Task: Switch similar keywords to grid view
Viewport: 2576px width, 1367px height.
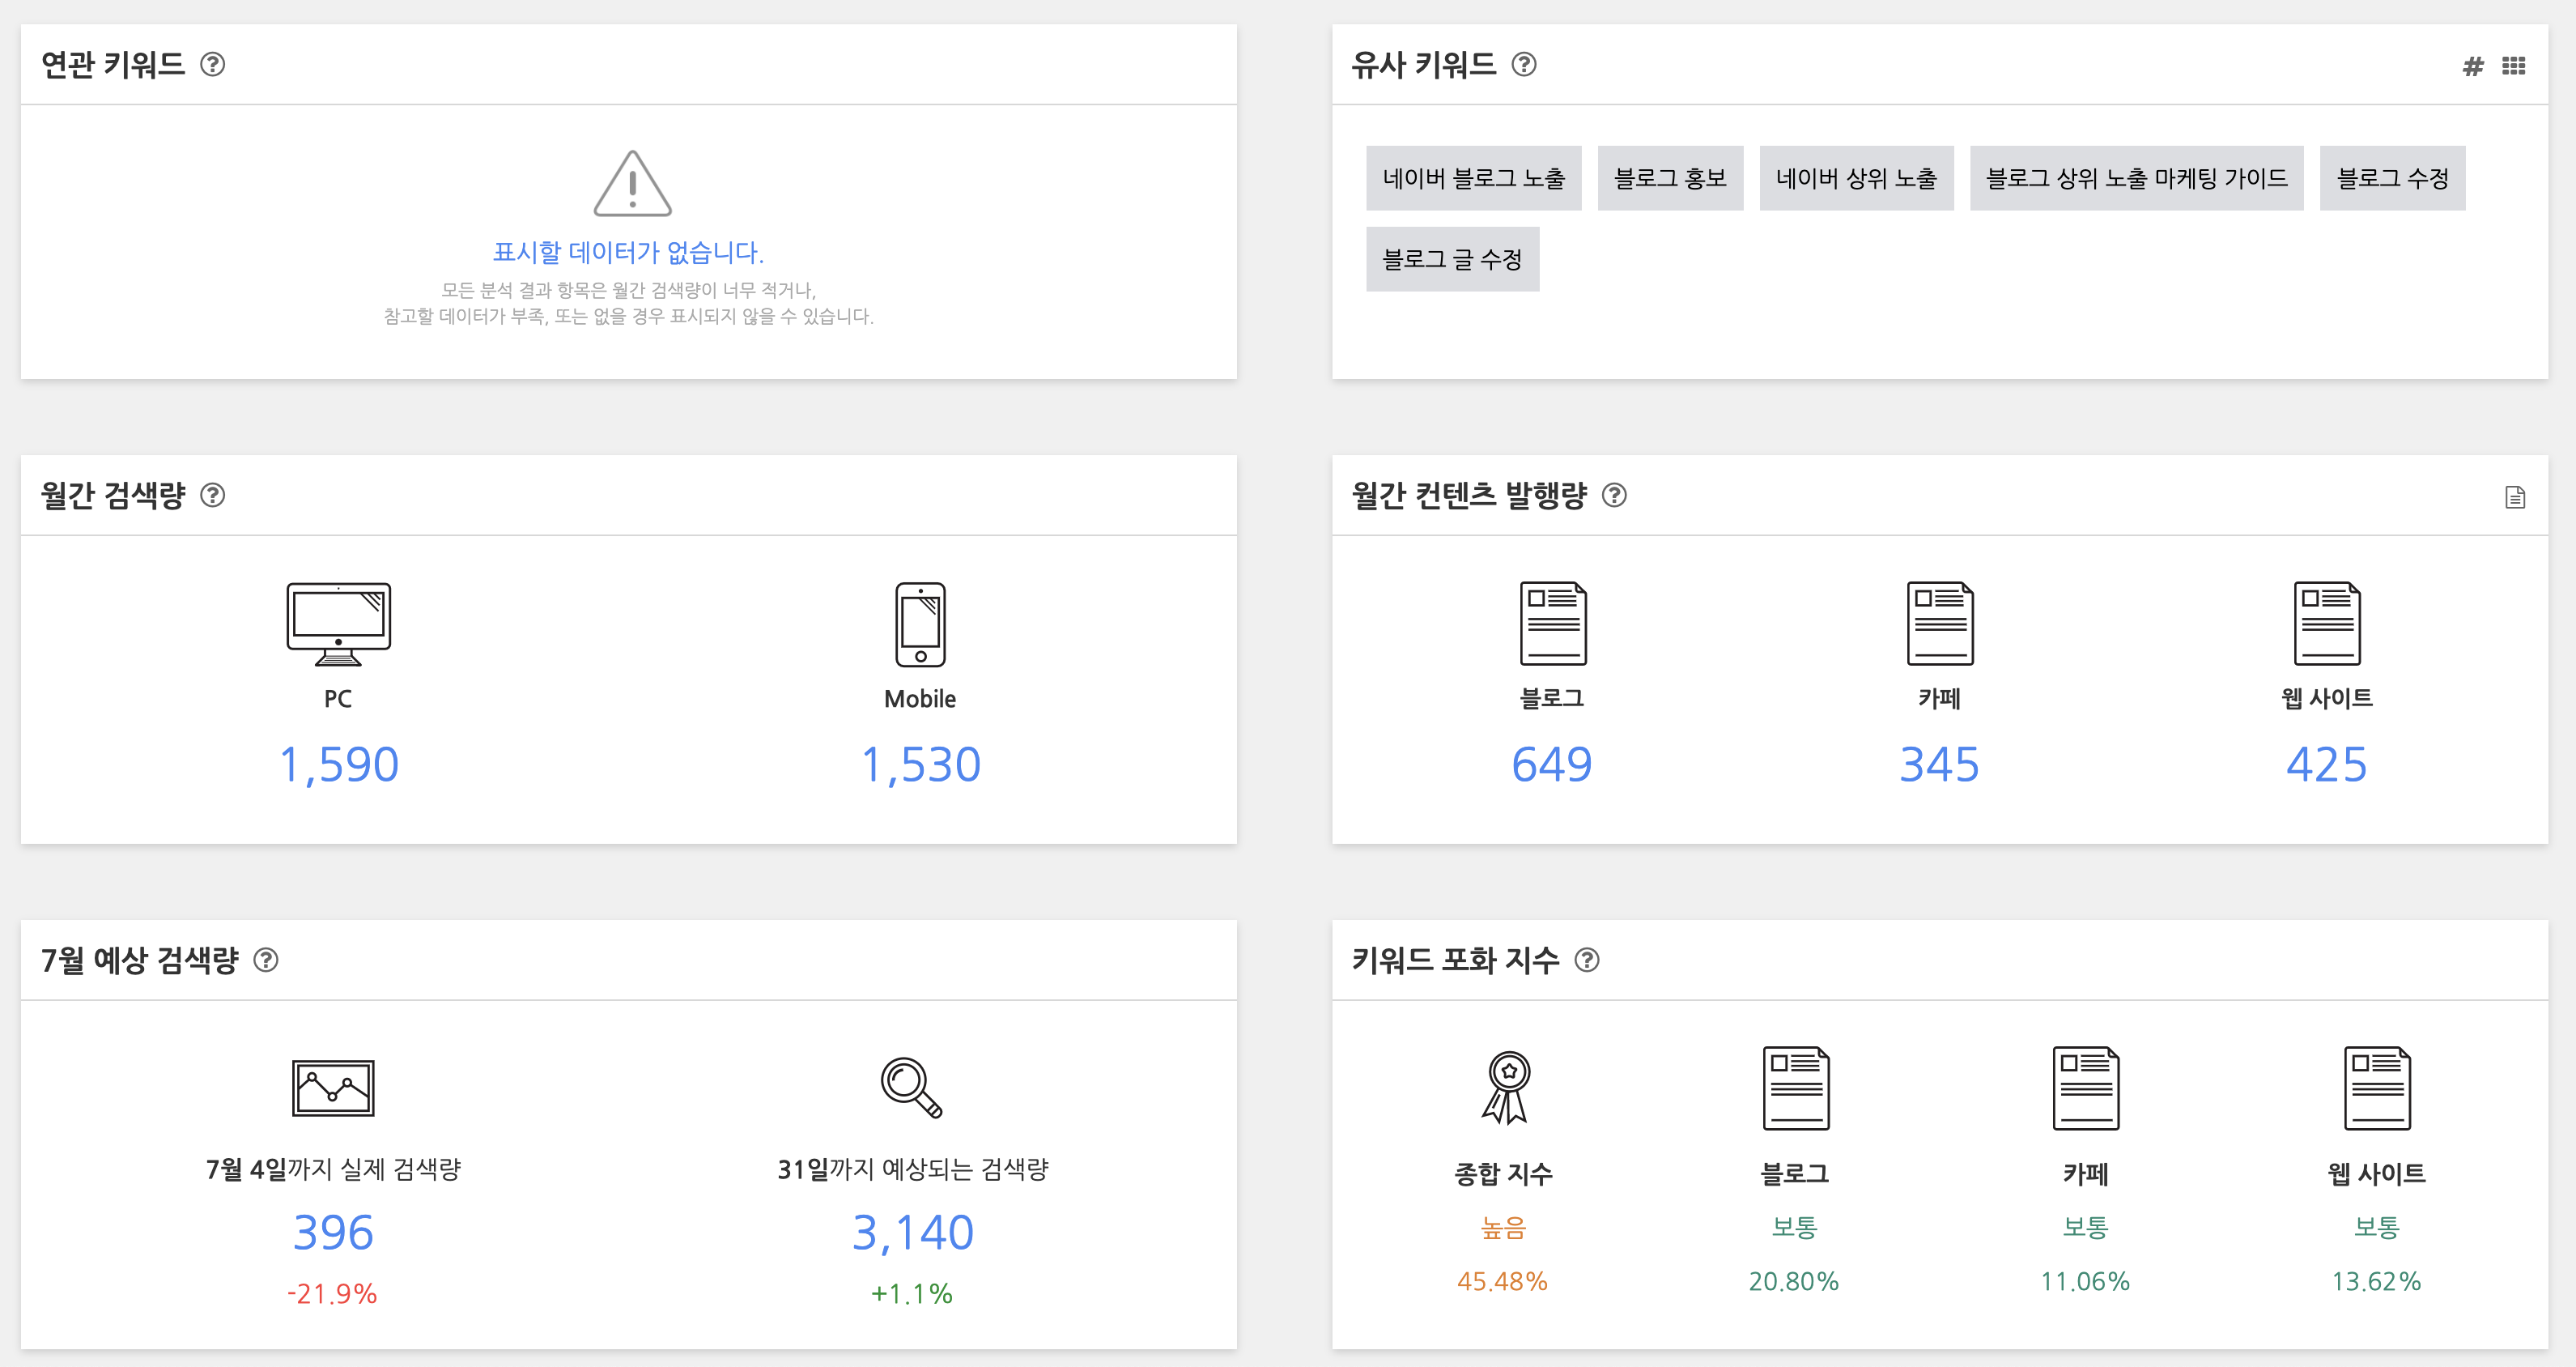Action: coord(2513,66)
